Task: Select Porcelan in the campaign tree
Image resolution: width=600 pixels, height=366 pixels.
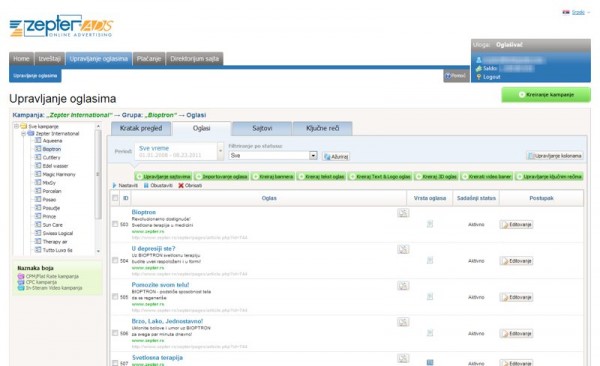Action: (52, 191)
